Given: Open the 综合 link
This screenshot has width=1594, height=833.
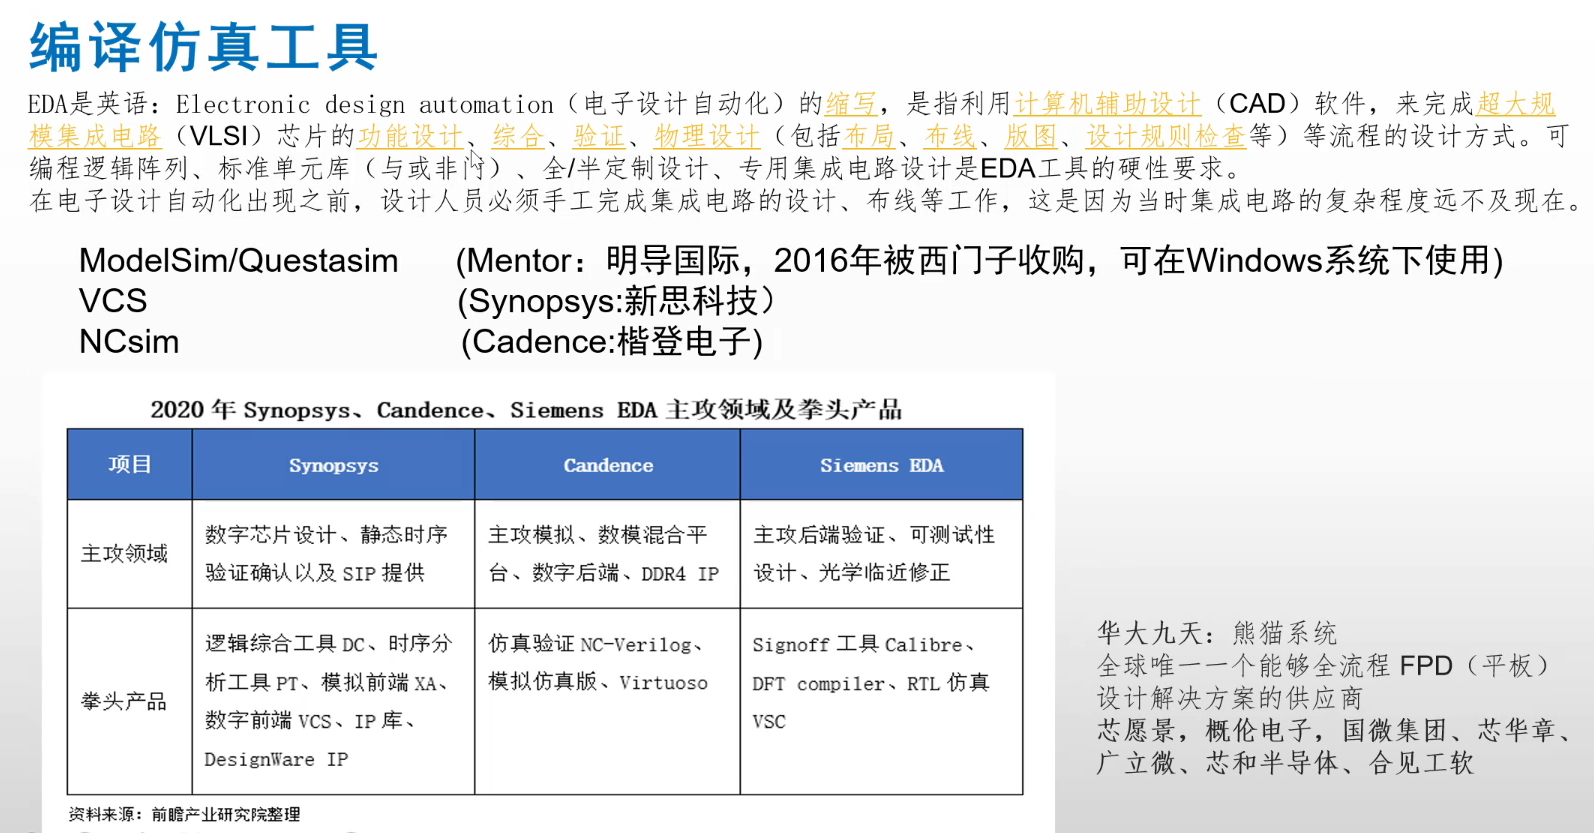Looking at the screenshot, I should click(x=518, y=136).
